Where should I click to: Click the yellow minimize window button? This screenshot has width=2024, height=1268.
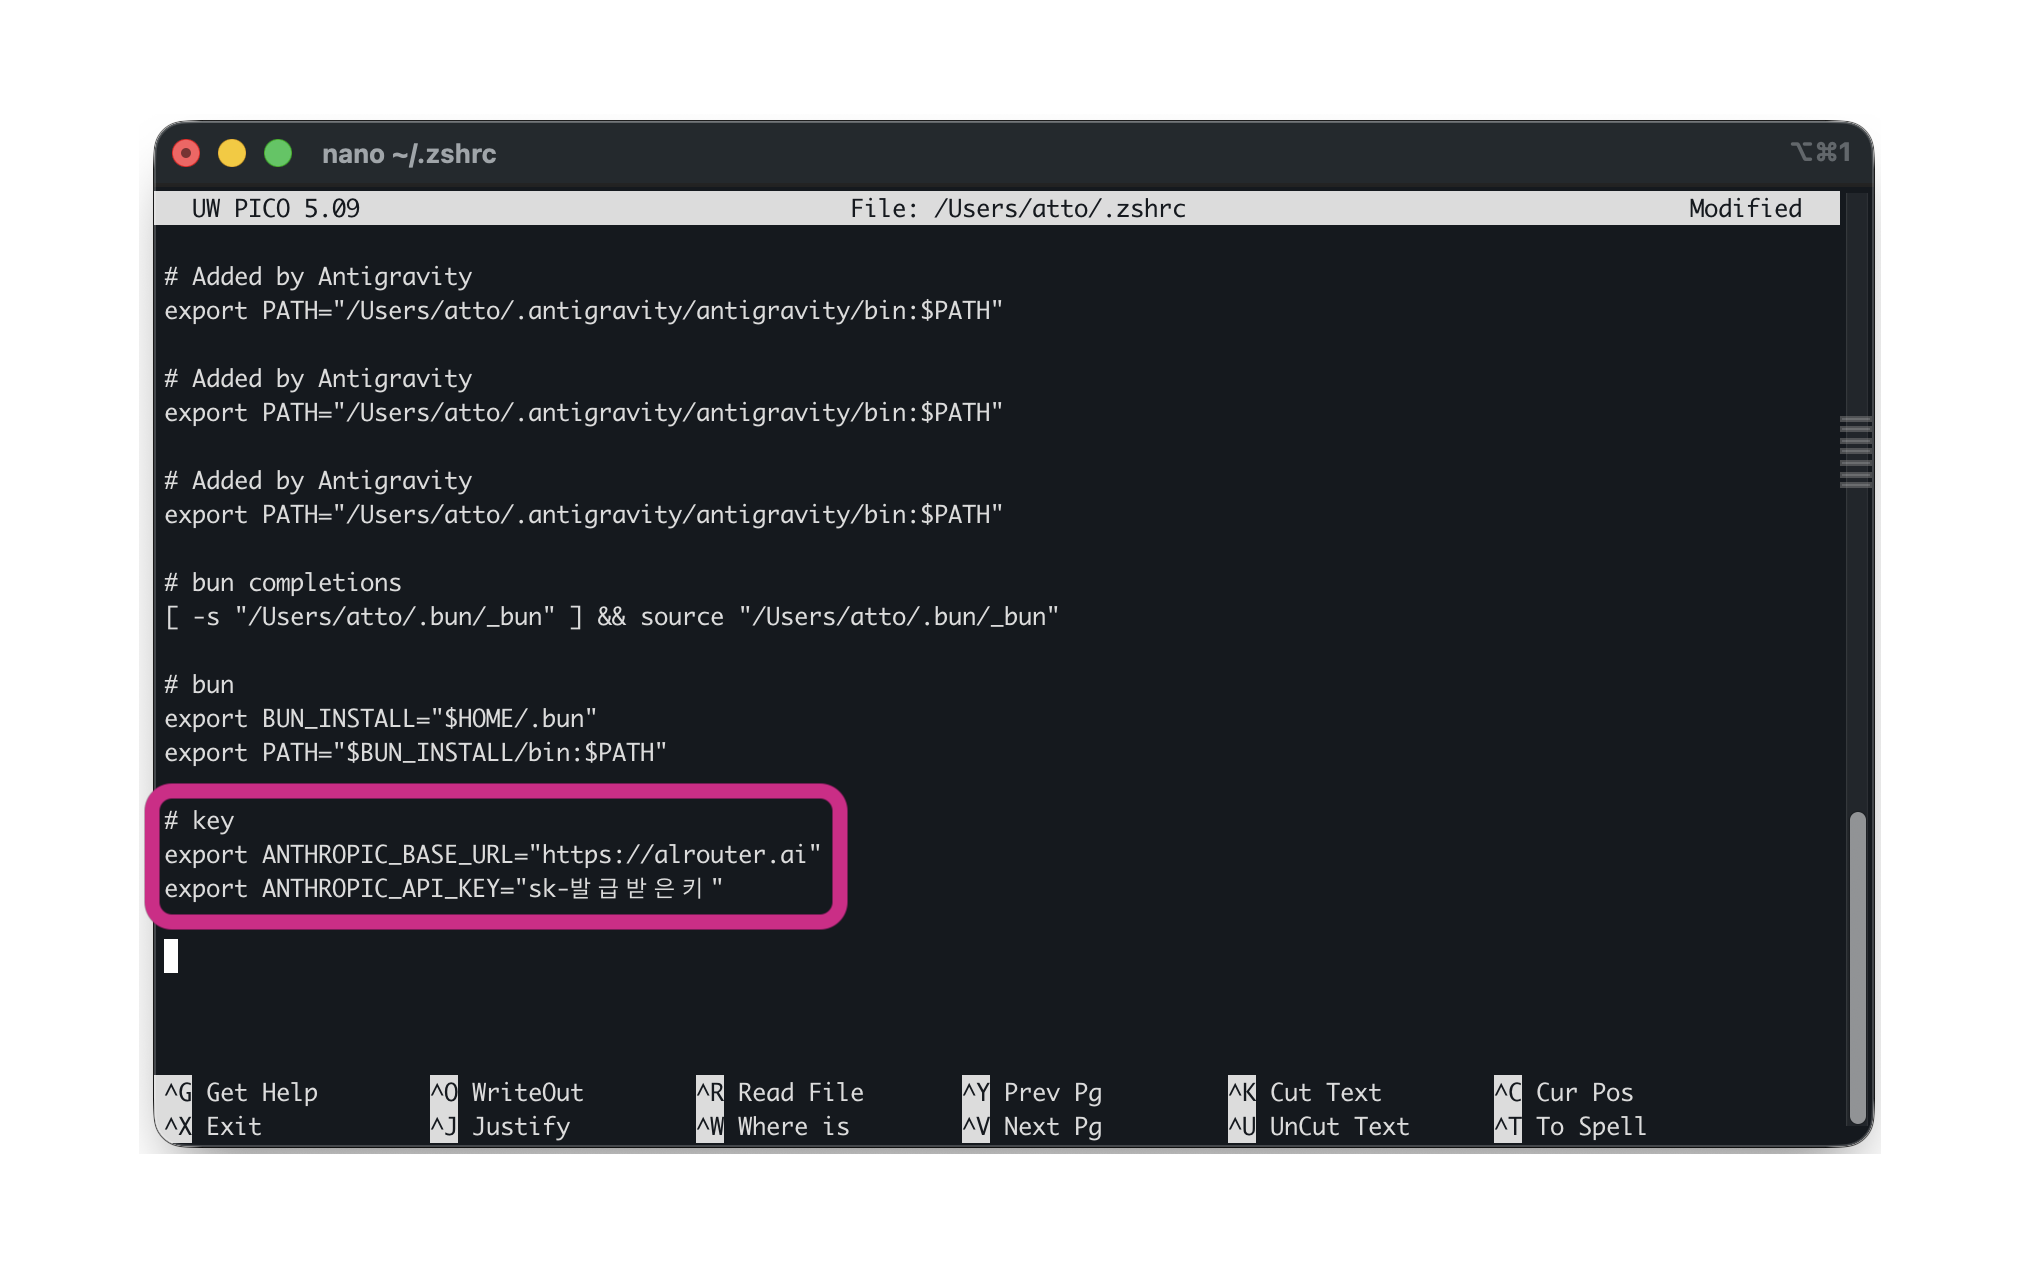(232, 153)
